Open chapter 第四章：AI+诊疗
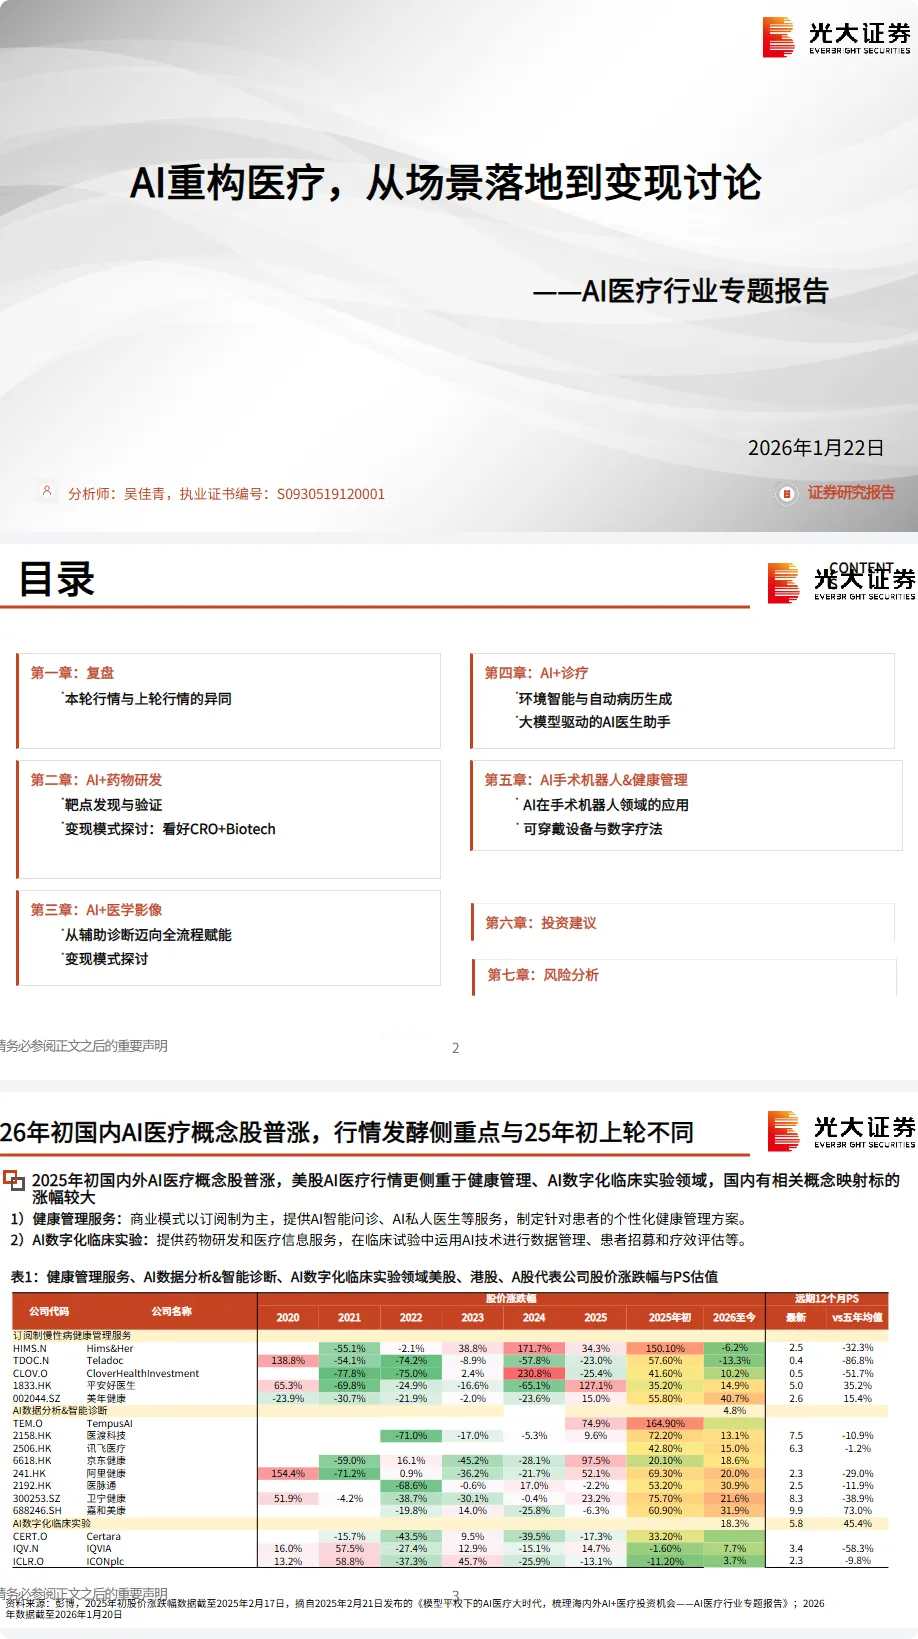The height and width of the screenshot is (1639, 918). [536, 673]
